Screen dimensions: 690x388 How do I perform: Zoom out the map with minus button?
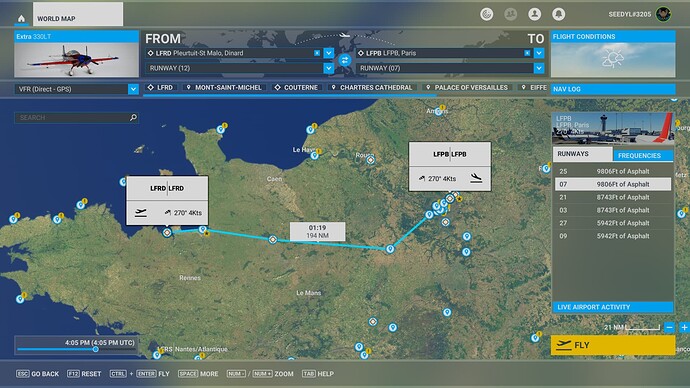pyautogui.click(x=669, y=327)
